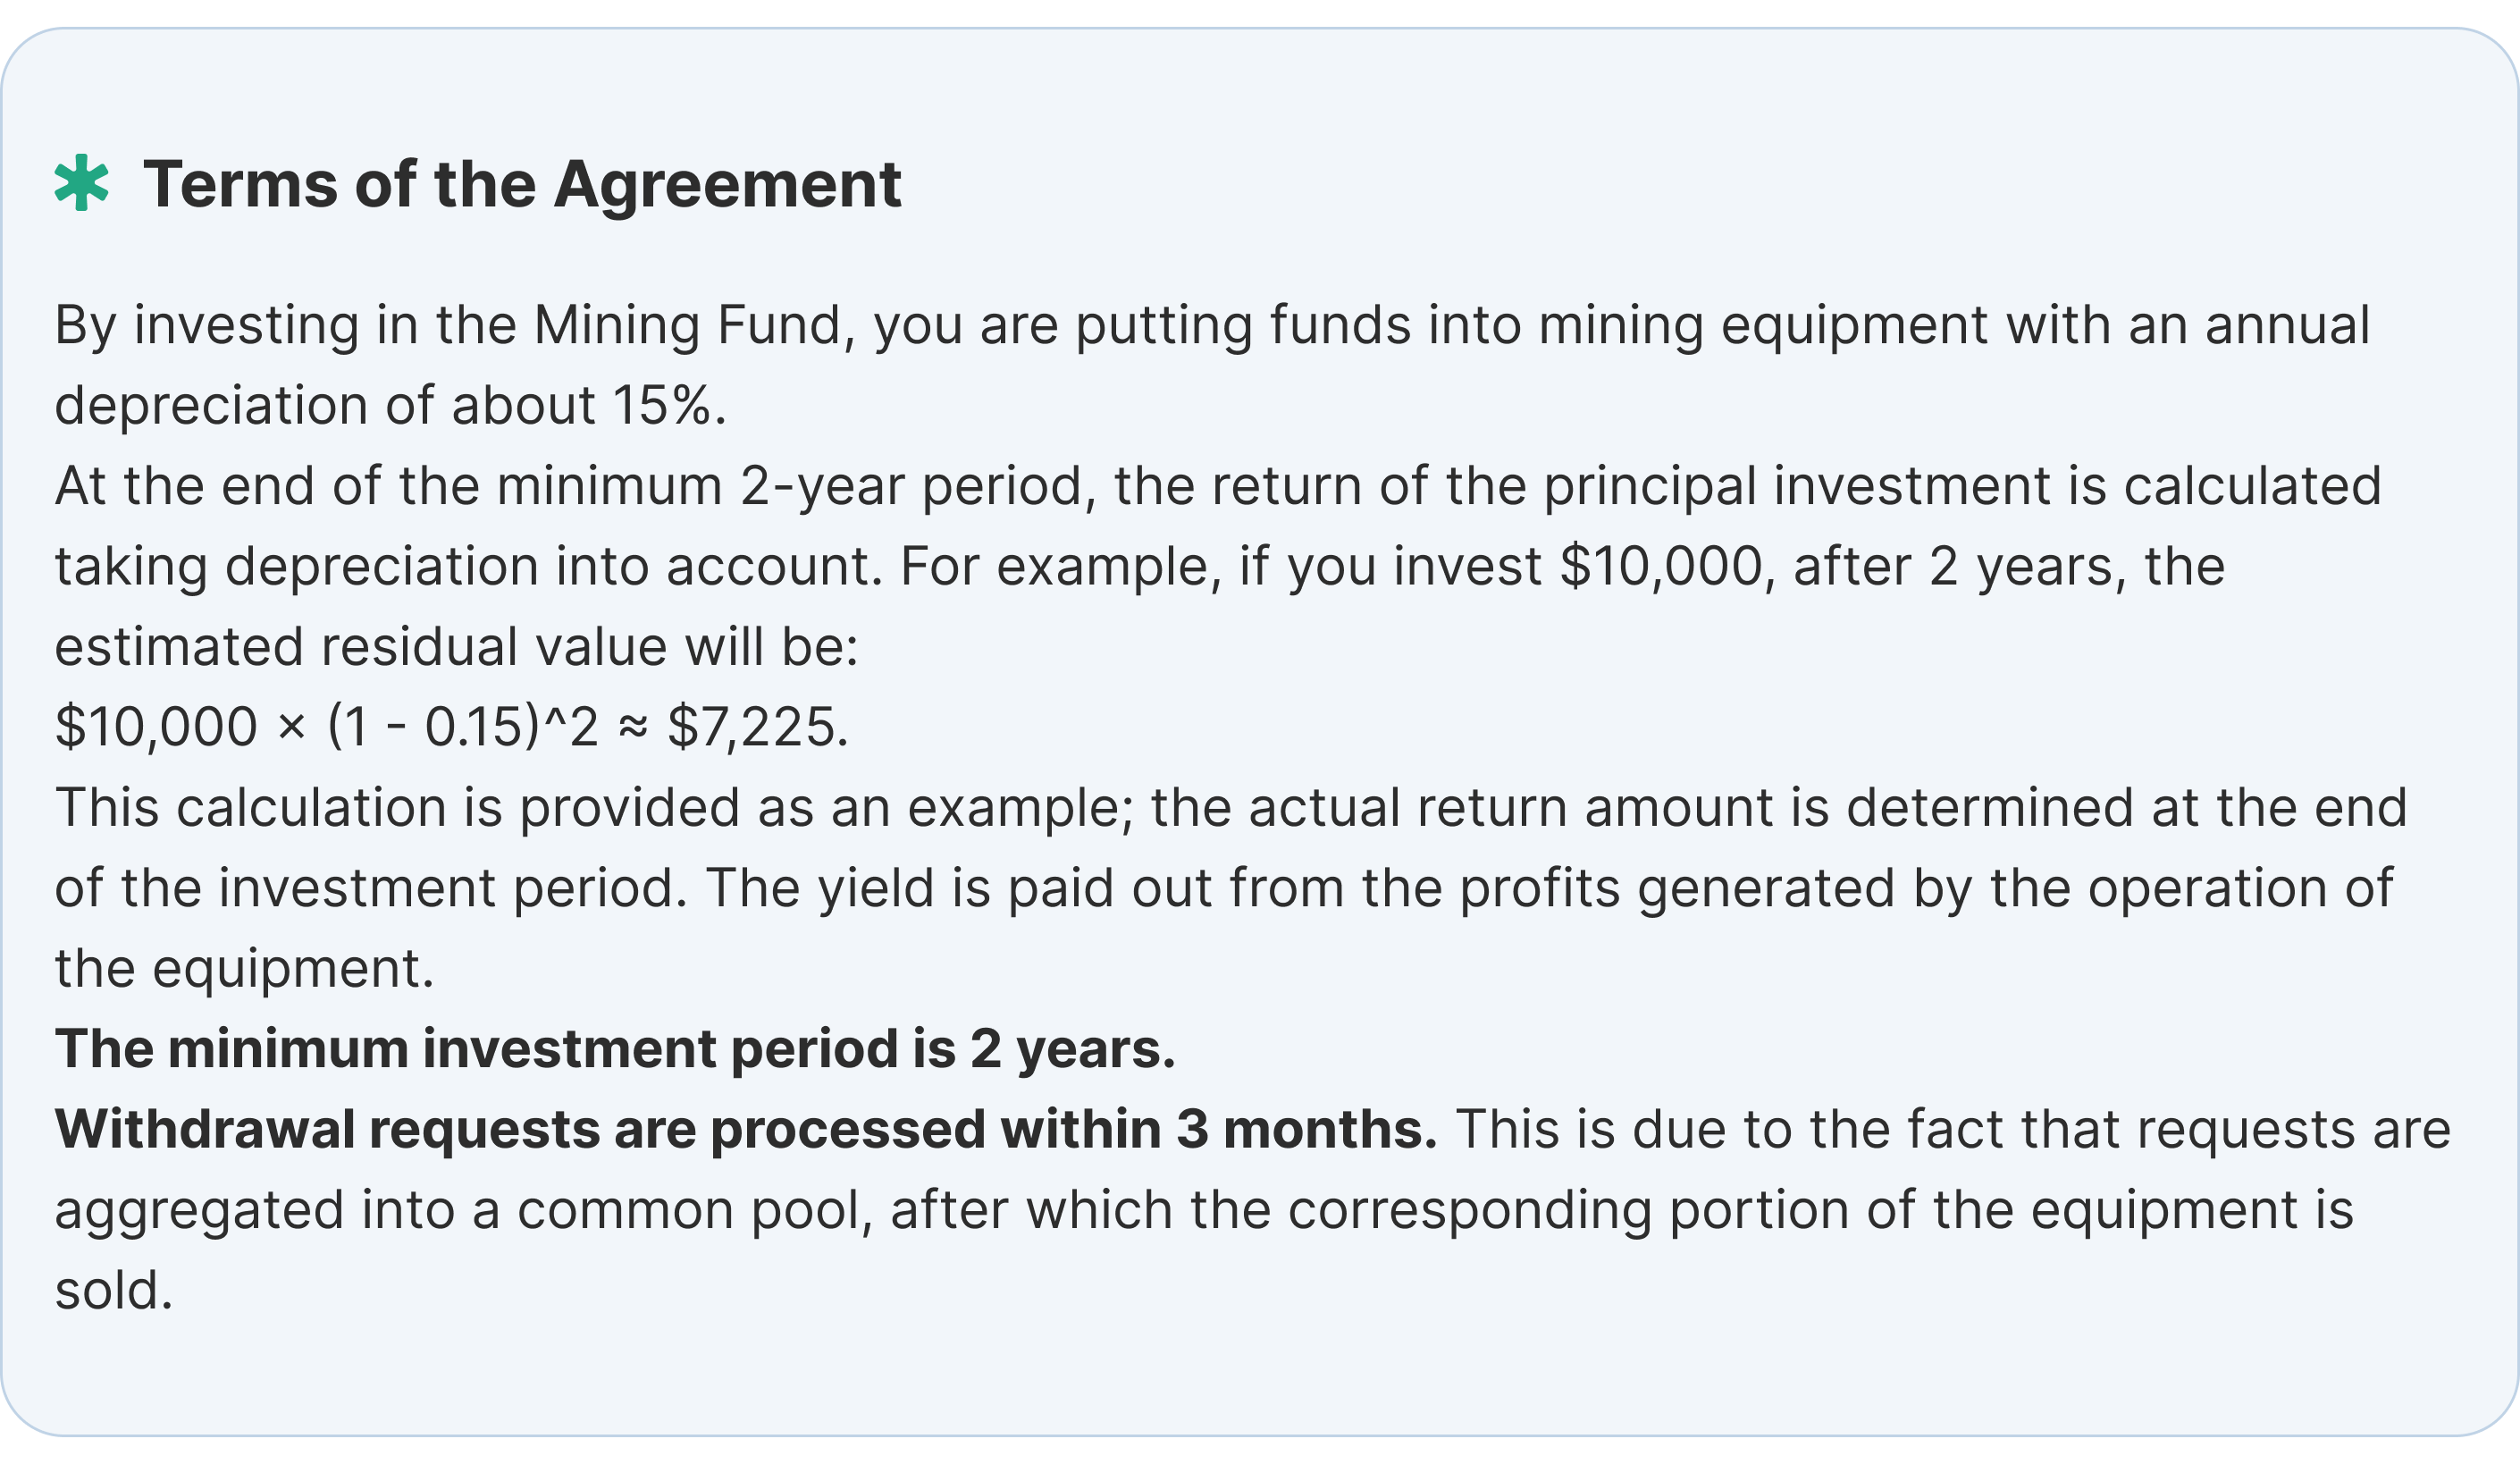Click the "(1 - 0.15)^2" formula term
2520x1464 pixels.
462,727
